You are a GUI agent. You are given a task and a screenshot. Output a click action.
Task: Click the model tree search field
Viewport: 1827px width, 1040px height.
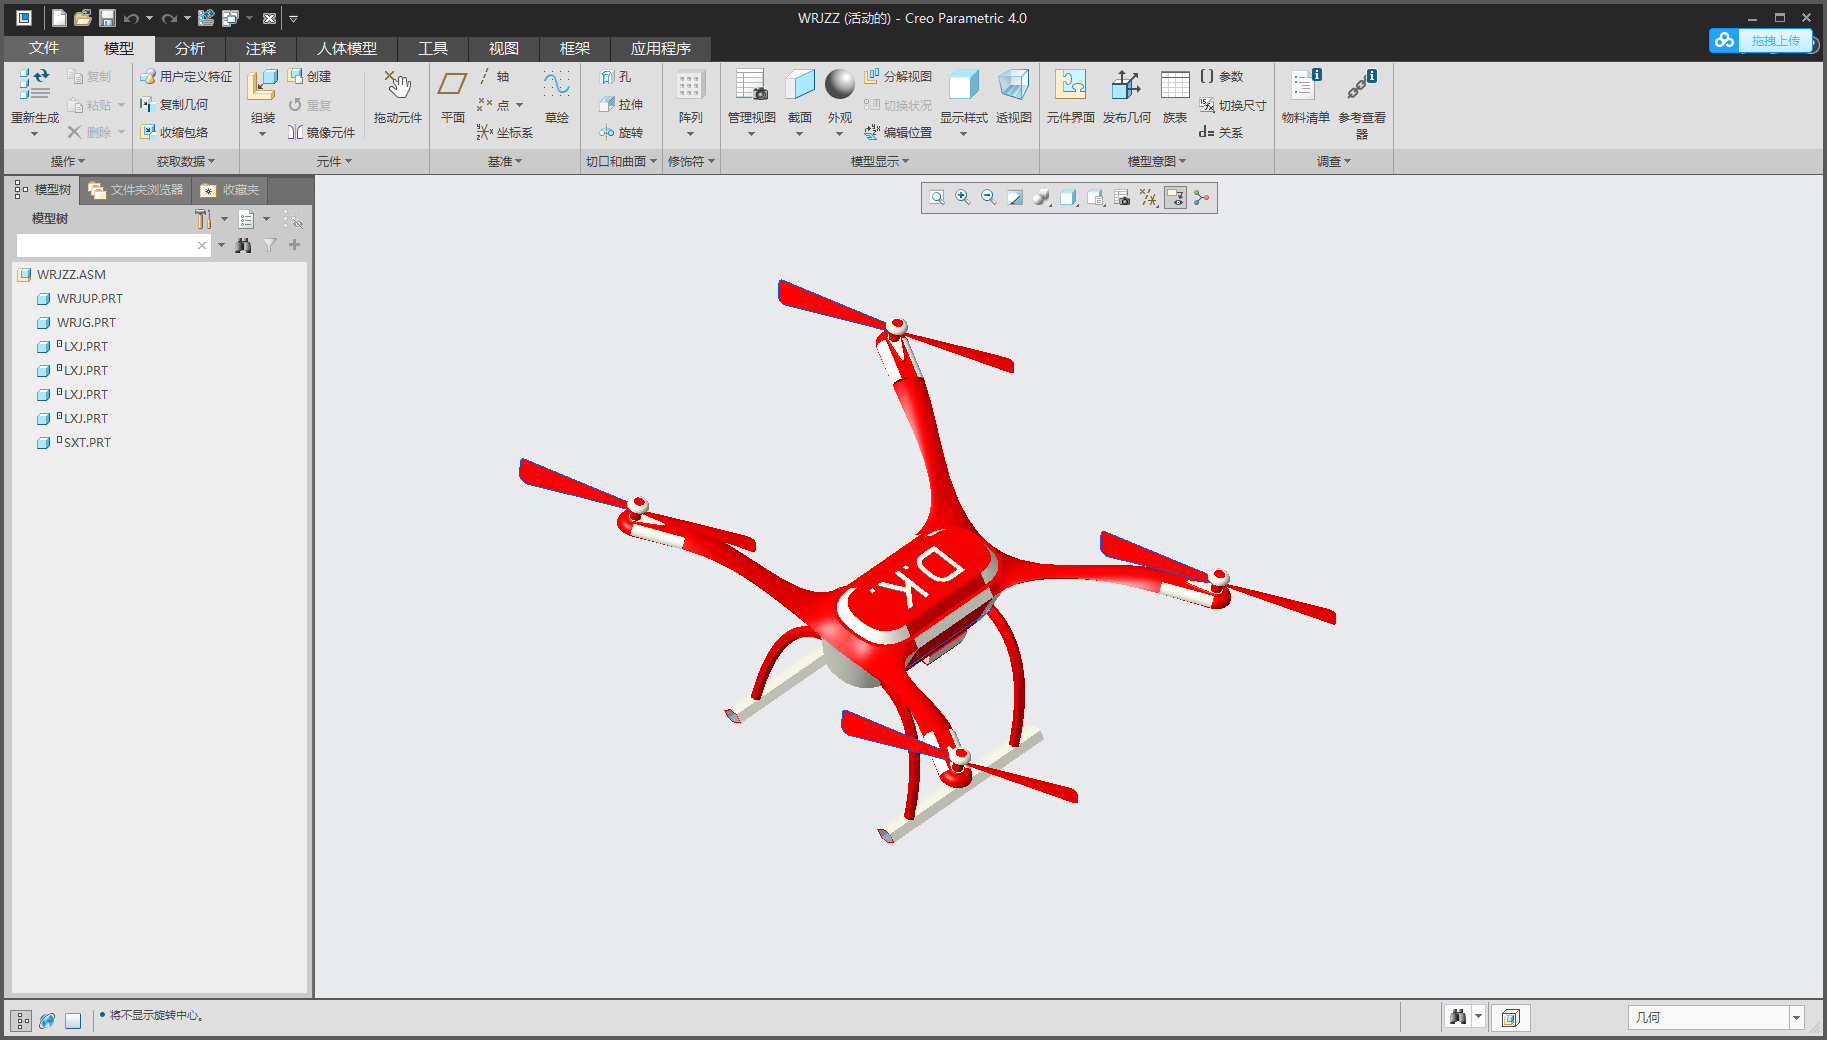click(x=113, y=245)
